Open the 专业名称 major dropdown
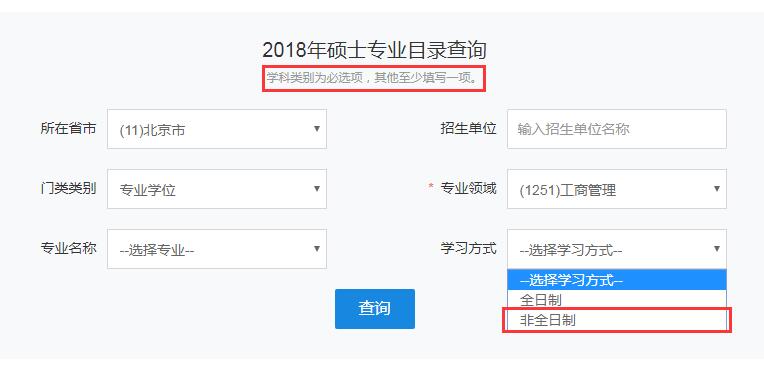 click(217, 249)
